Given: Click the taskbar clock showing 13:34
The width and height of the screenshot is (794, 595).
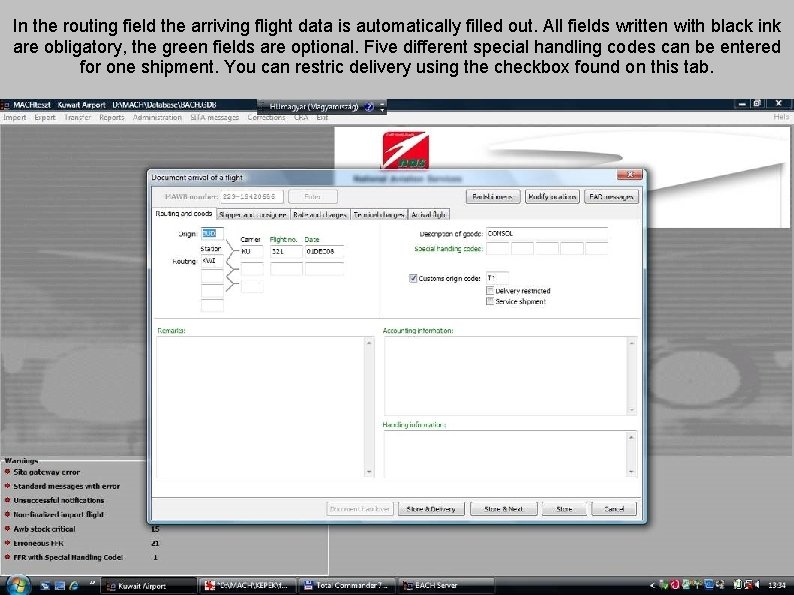Looking at the screenshot, I should [x=777, y=585].
